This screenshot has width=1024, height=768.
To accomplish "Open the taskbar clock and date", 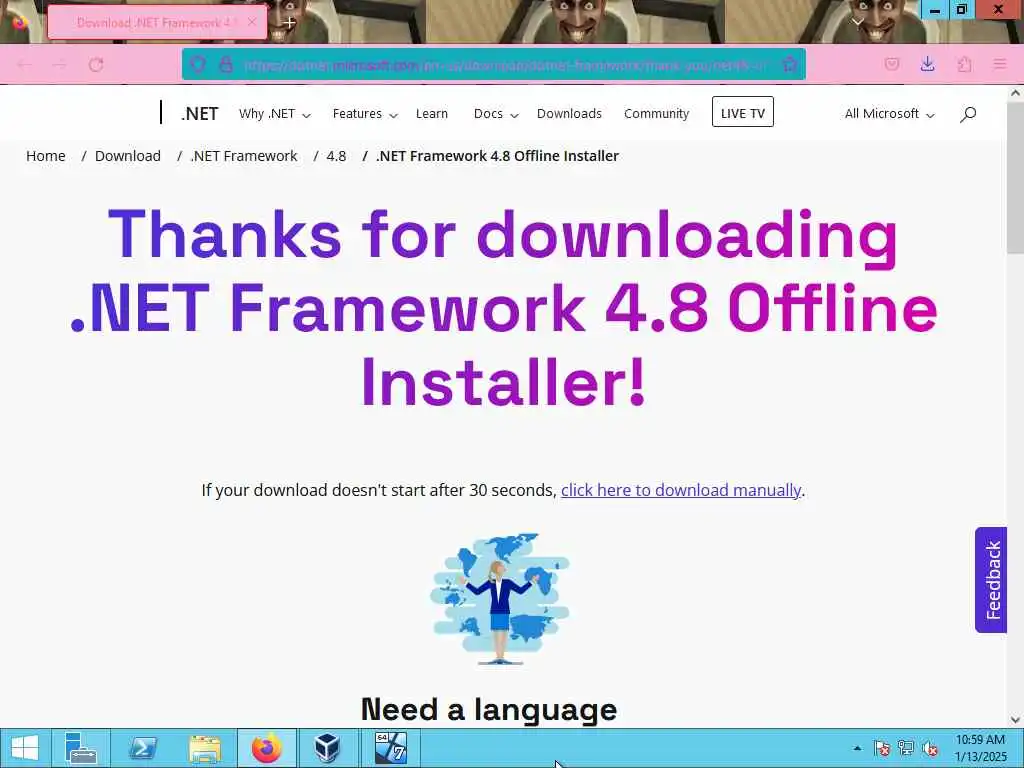I will pyautogui.click(x=980, y=748).
